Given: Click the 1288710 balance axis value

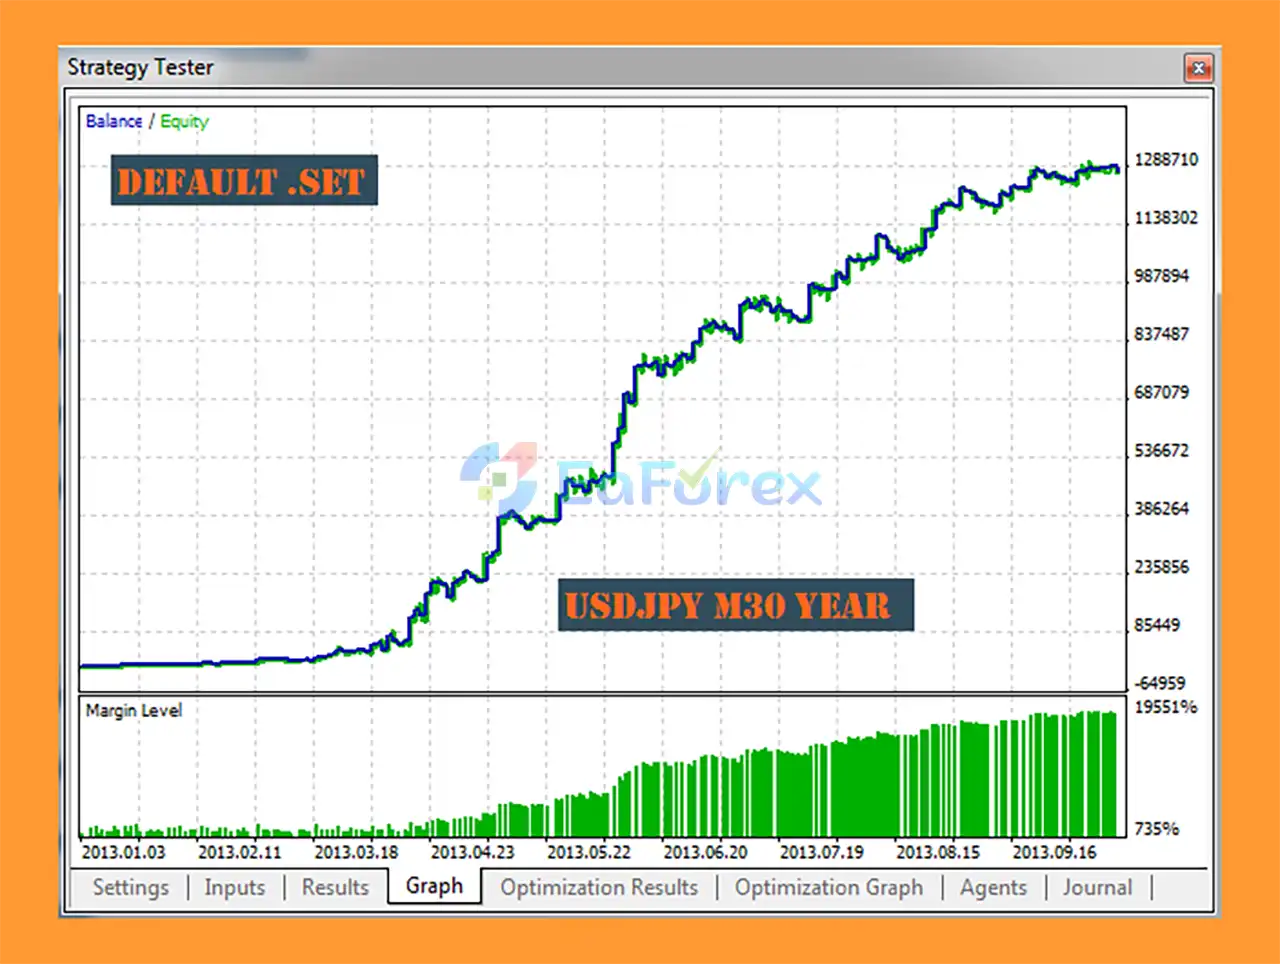Looking at the screenshot, I should 1165,160.
